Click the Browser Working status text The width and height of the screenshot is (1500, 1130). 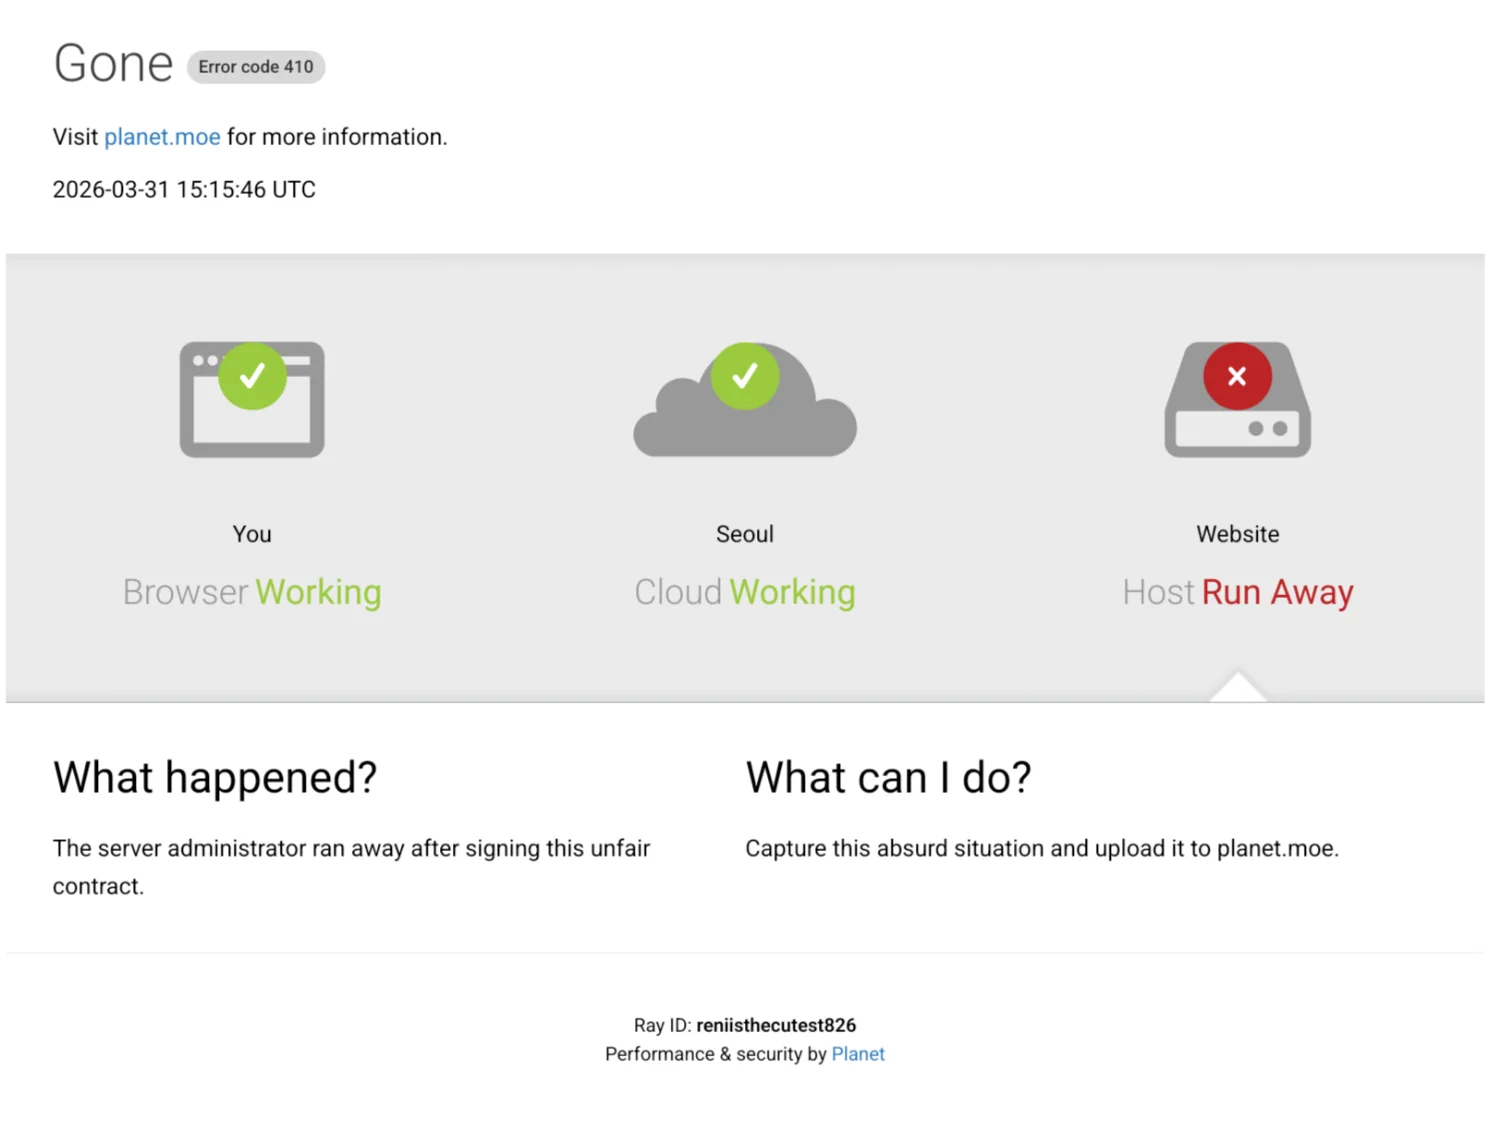[x=252, y=592]
